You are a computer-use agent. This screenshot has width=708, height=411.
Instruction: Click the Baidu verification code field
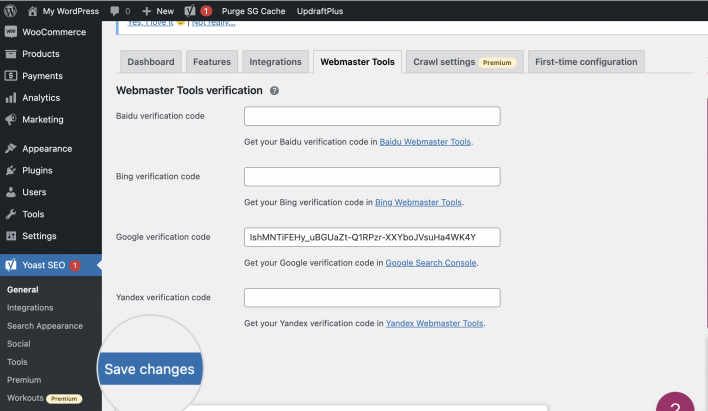(372, 116)
